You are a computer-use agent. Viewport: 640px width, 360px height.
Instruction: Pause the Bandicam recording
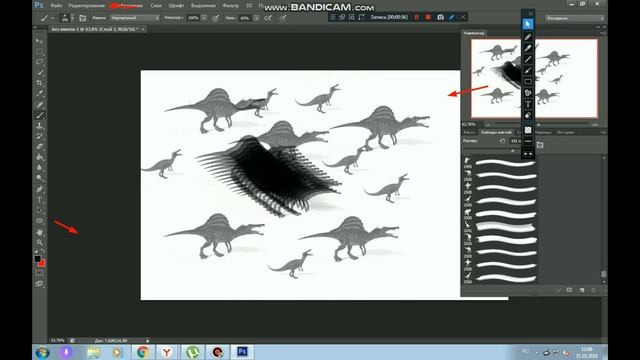point(417,17)
